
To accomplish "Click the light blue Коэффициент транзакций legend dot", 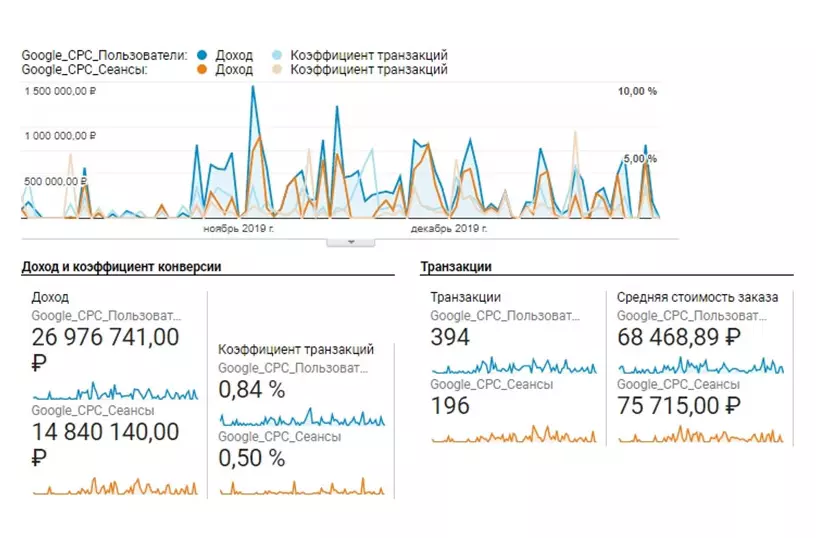I will point(277,55).
